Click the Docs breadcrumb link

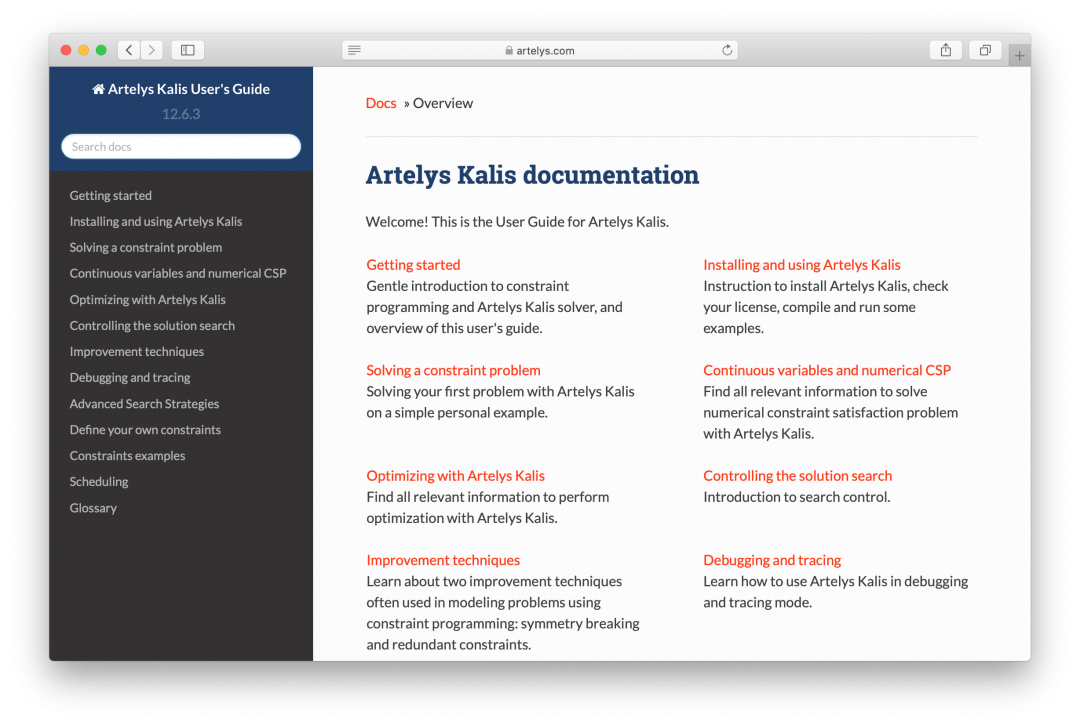coord(381,103)
